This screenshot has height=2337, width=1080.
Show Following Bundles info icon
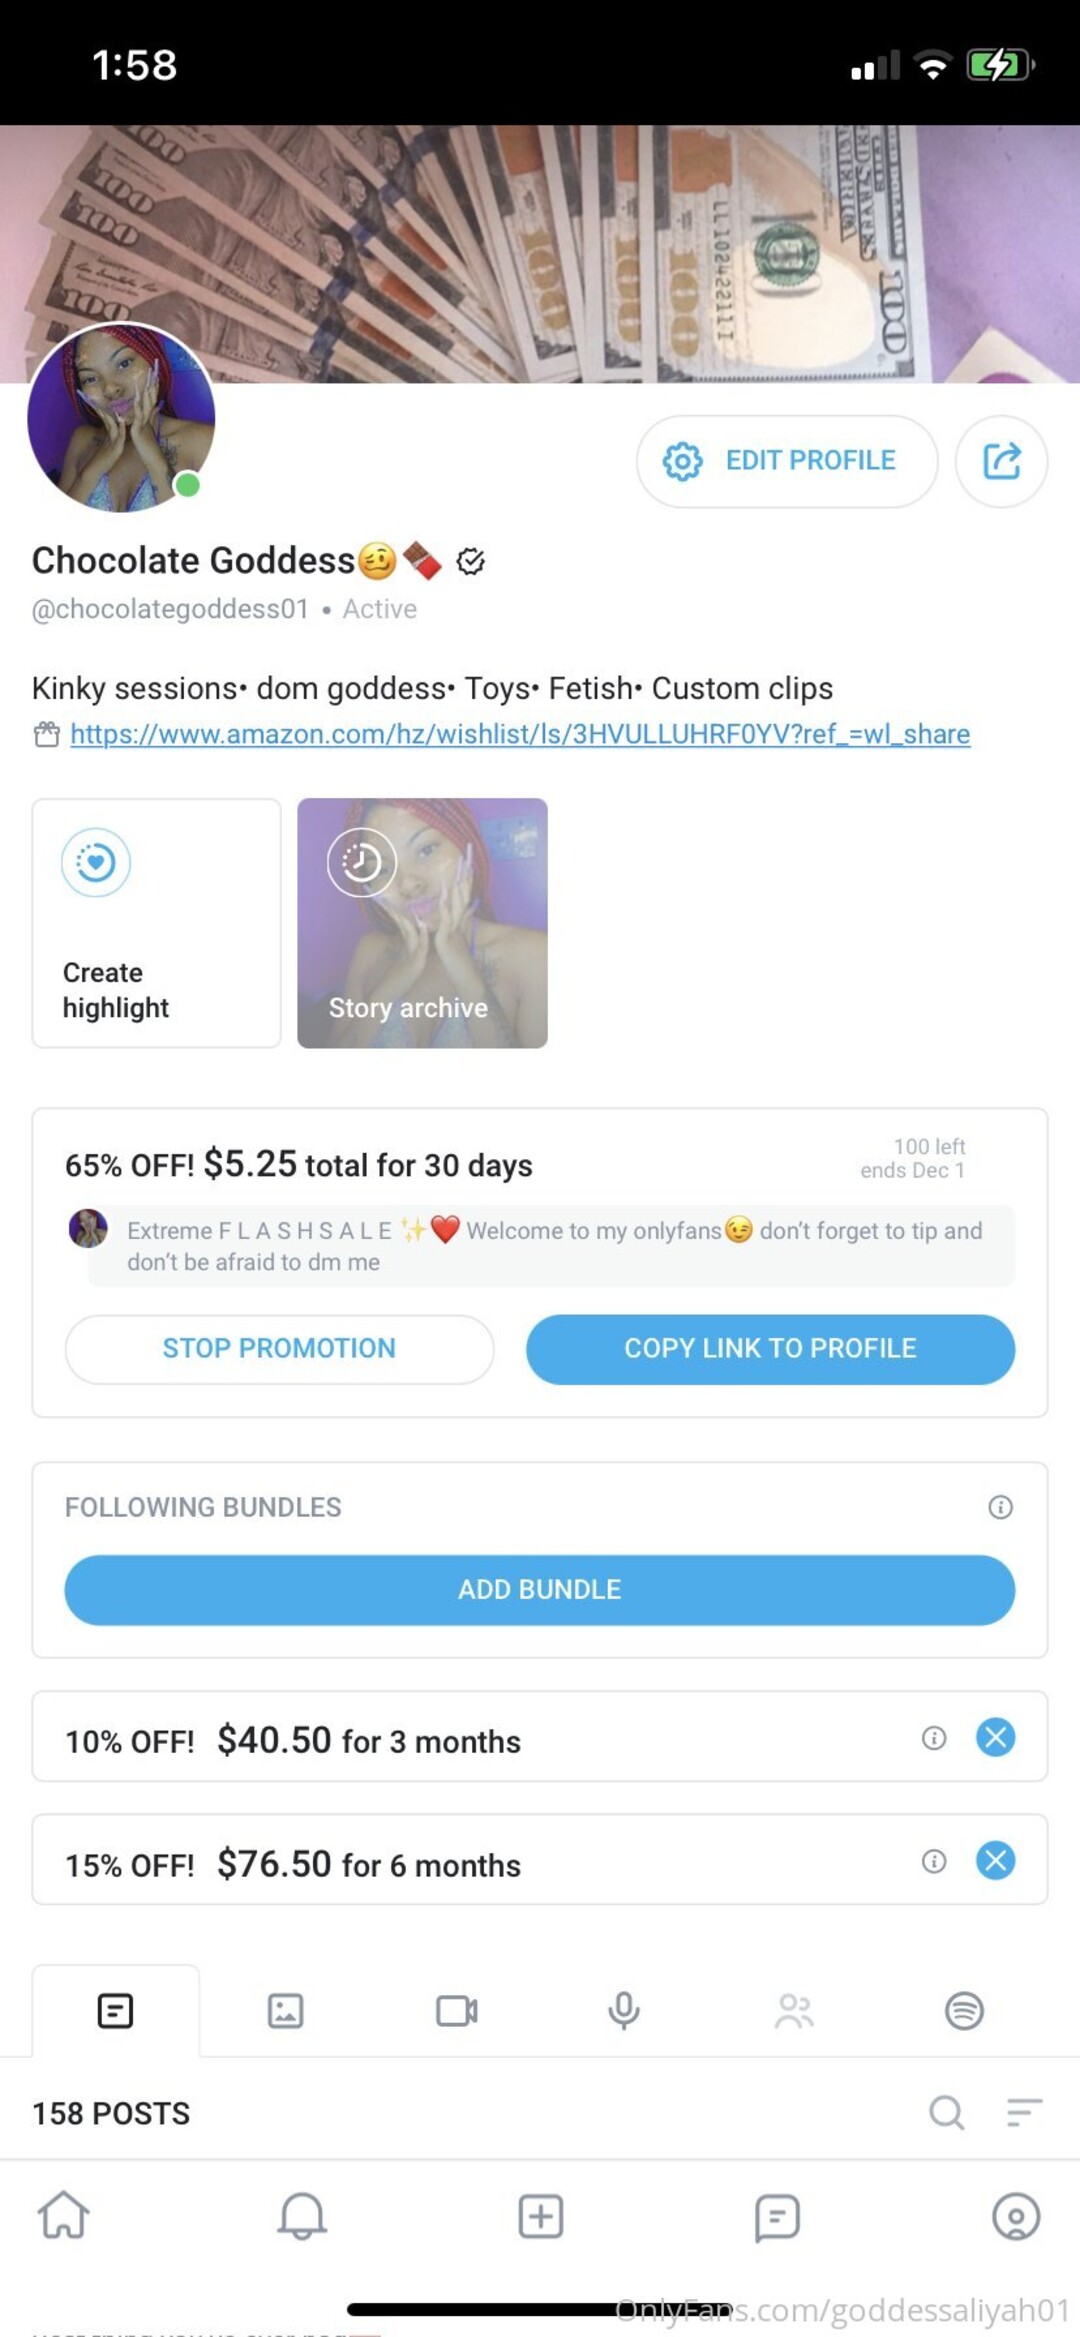pos(1000,1507)
